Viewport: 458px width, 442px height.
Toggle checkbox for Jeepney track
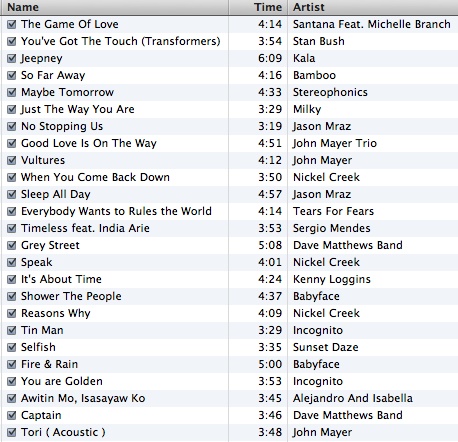tap(12, 58)
